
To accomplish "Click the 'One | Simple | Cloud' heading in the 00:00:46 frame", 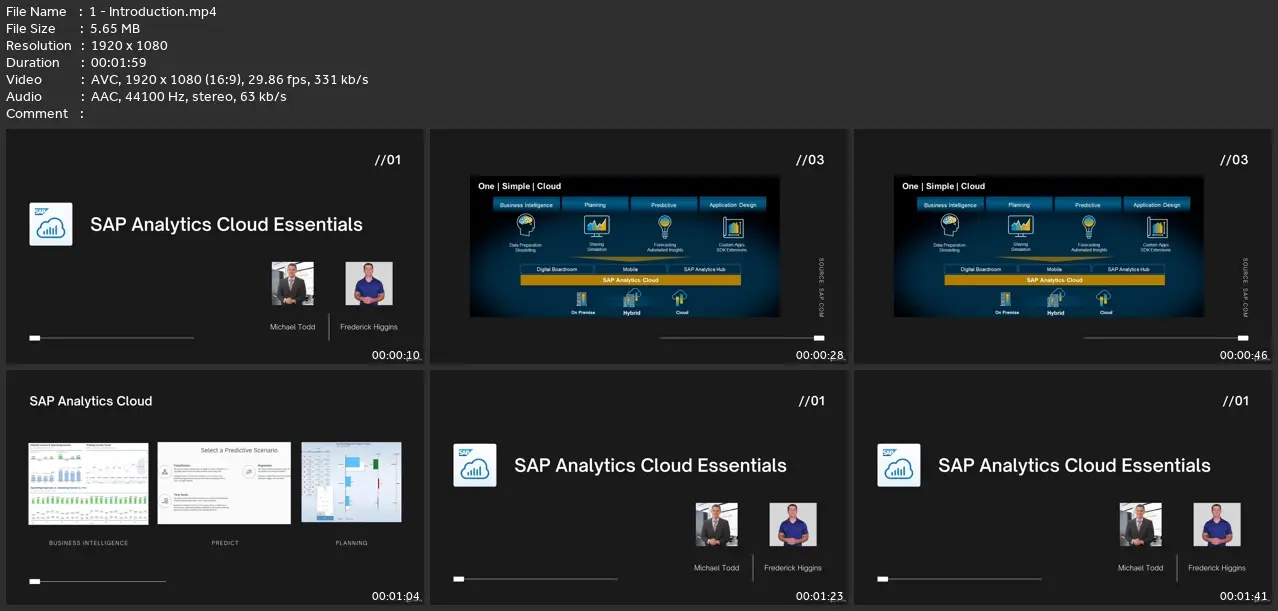I will coord(944,186).
